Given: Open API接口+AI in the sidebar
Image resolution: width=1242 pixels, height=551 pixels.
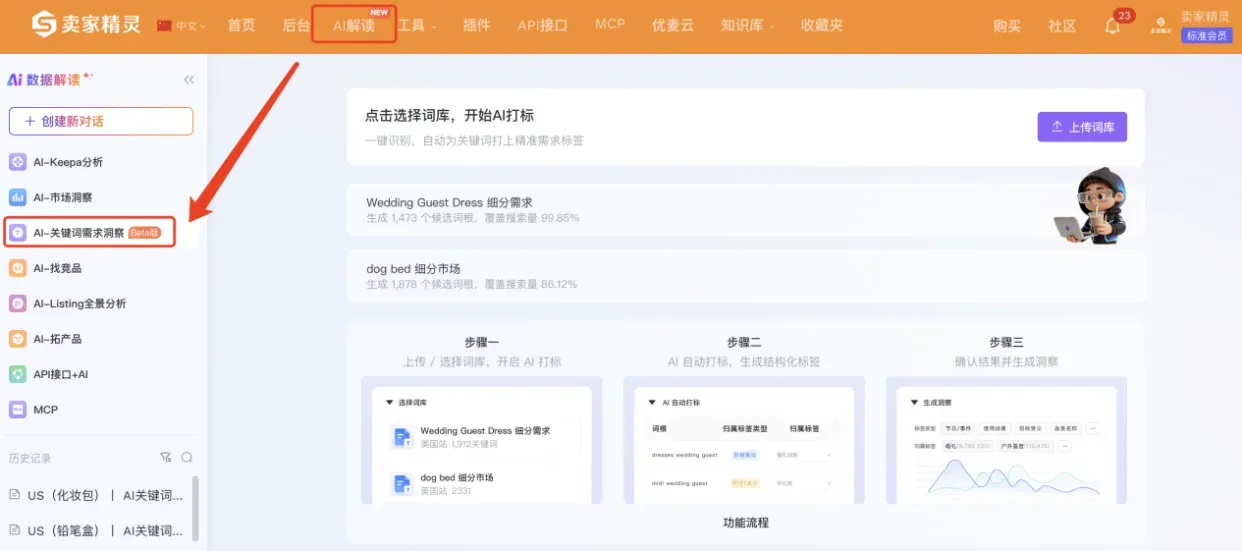Looking at the screenshot, I should click(100, 374).
